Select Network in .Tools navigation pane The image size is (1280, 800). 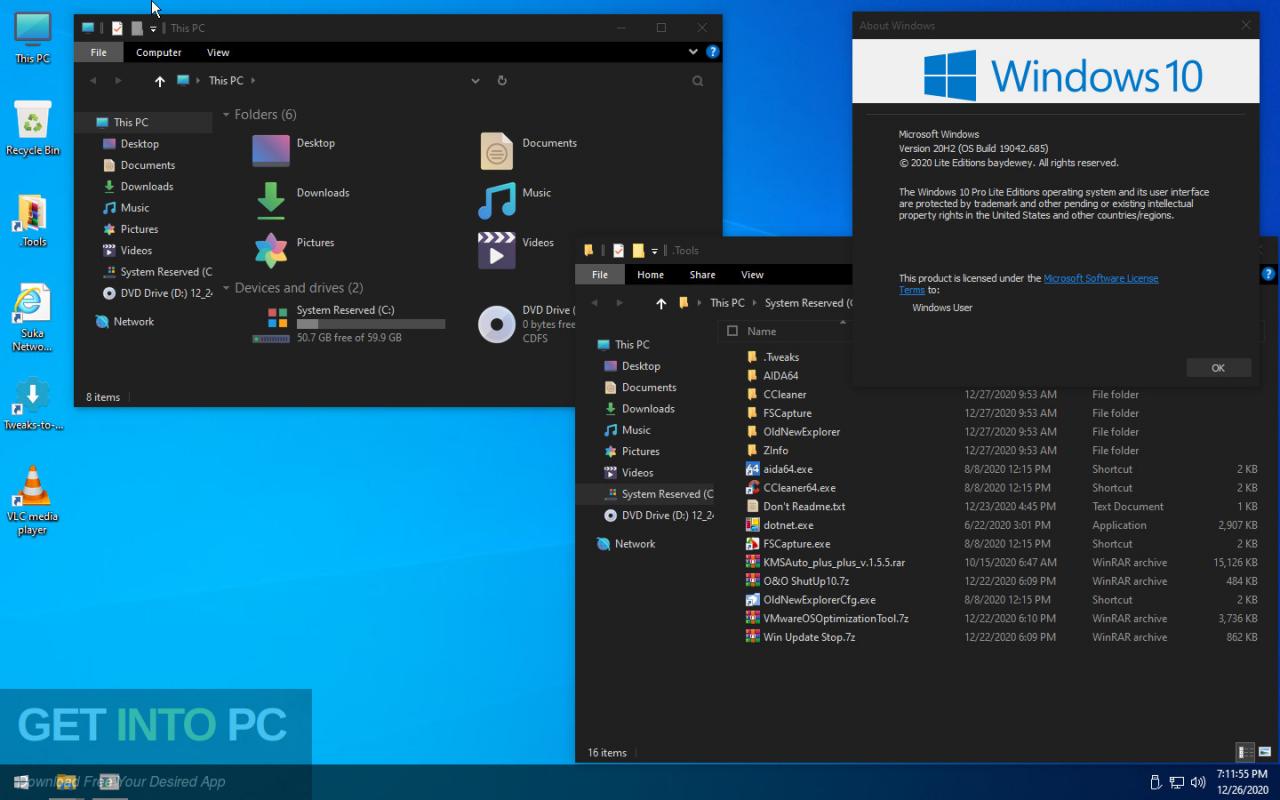coord(626,544)
